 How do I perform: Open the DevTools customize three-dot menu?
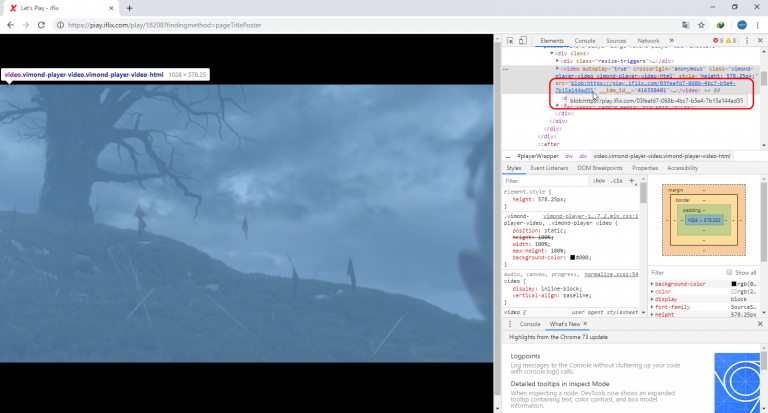click(x=747, y=41)
